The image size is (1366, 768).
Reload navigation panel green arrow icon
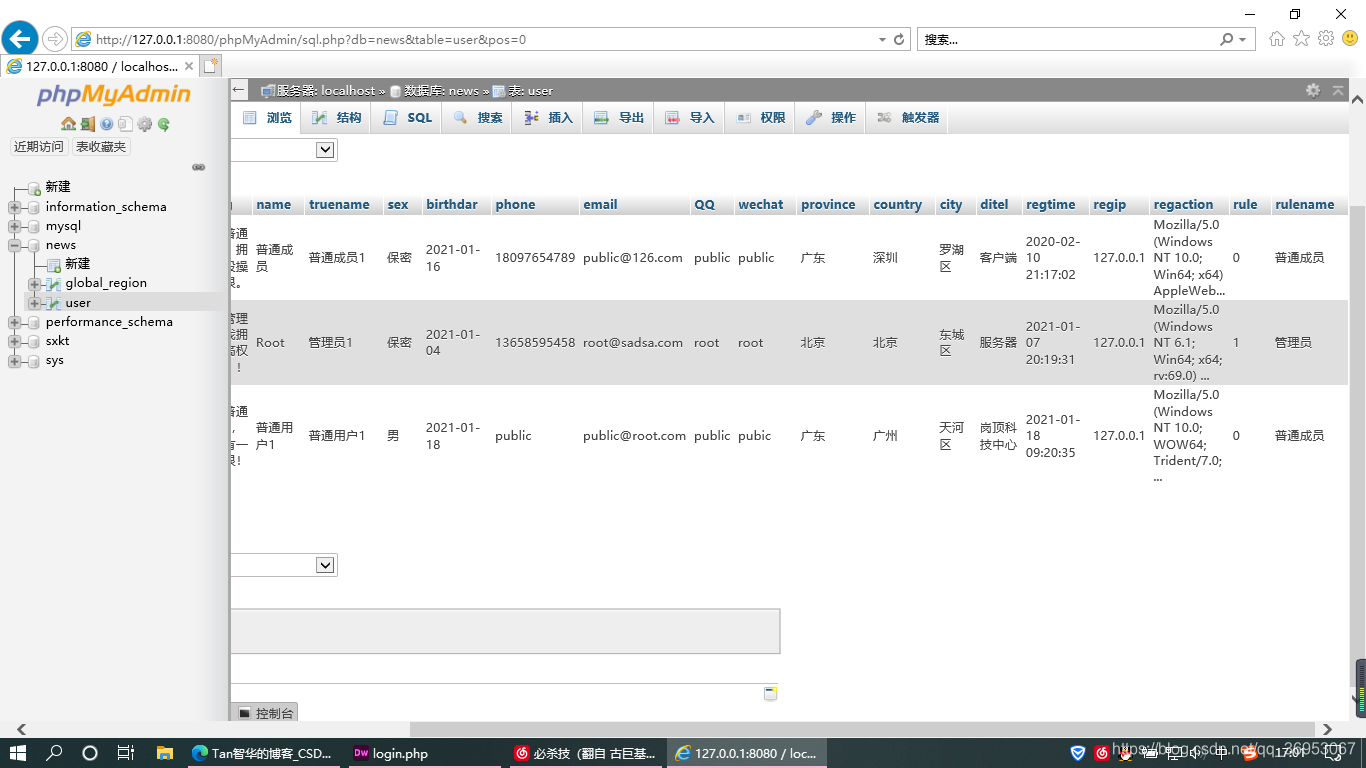pos(164,124)
